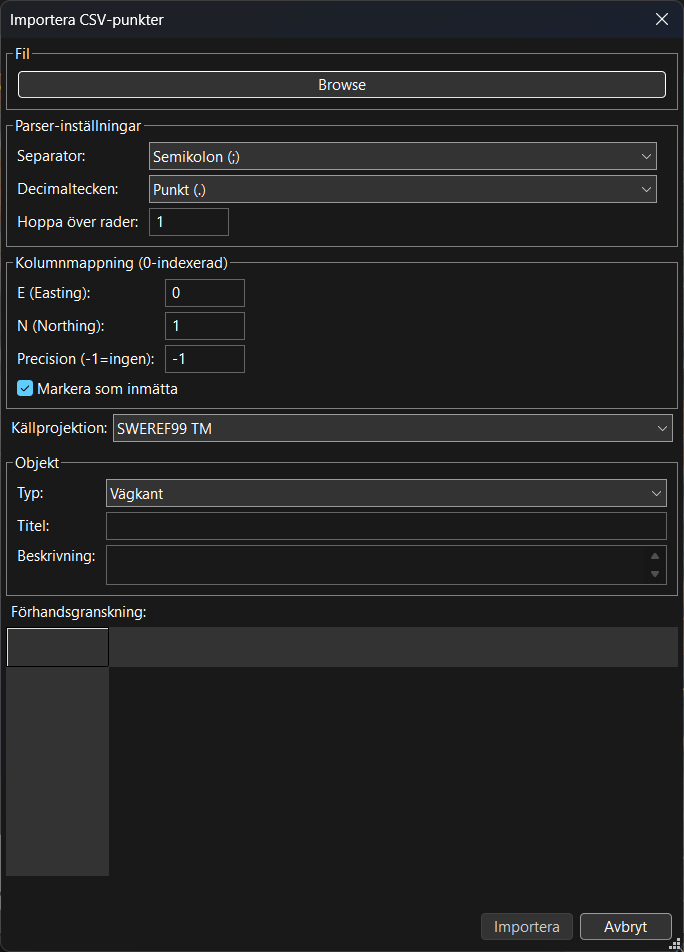The width and height of the screenshot is (684, 952).
Task: Open the Separator dropdown
Action: (402, 156)
